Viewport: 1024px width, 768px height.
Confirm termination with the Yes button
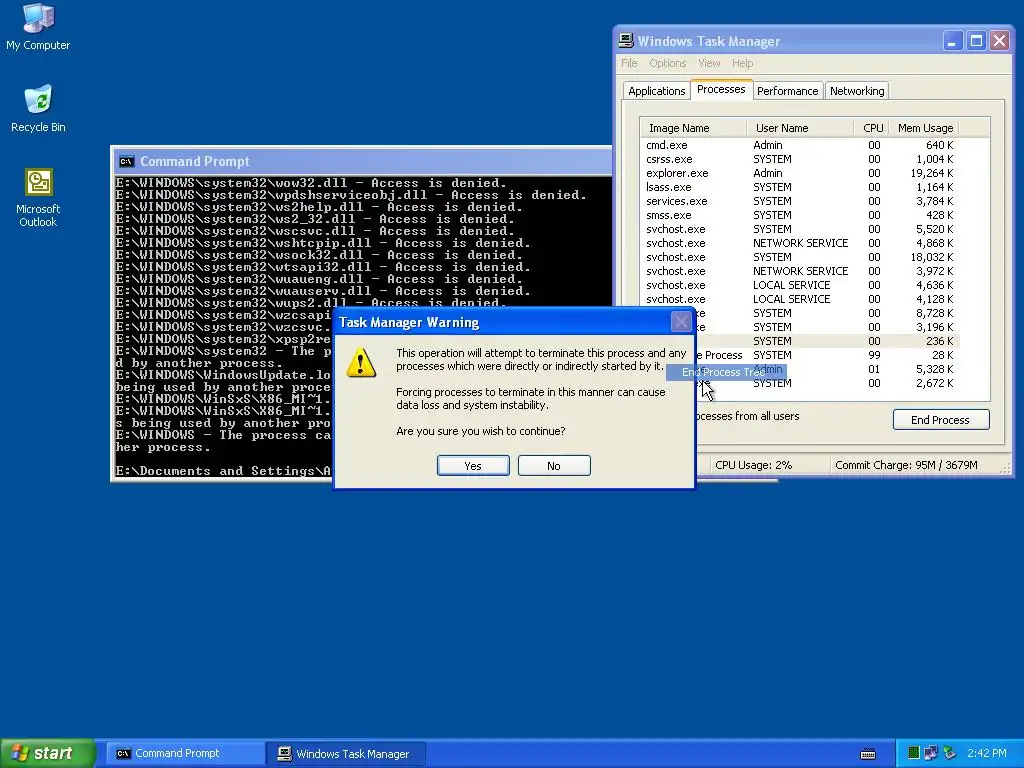(x=473, y=466)
